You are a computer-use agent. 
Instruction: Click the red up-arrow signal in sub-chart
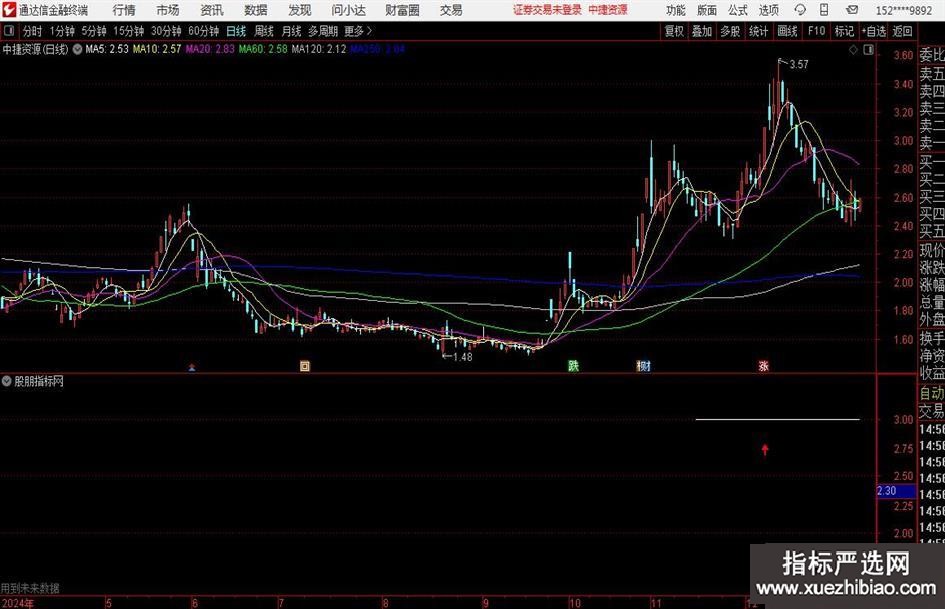pyautogui.click(x=765, y=449)
